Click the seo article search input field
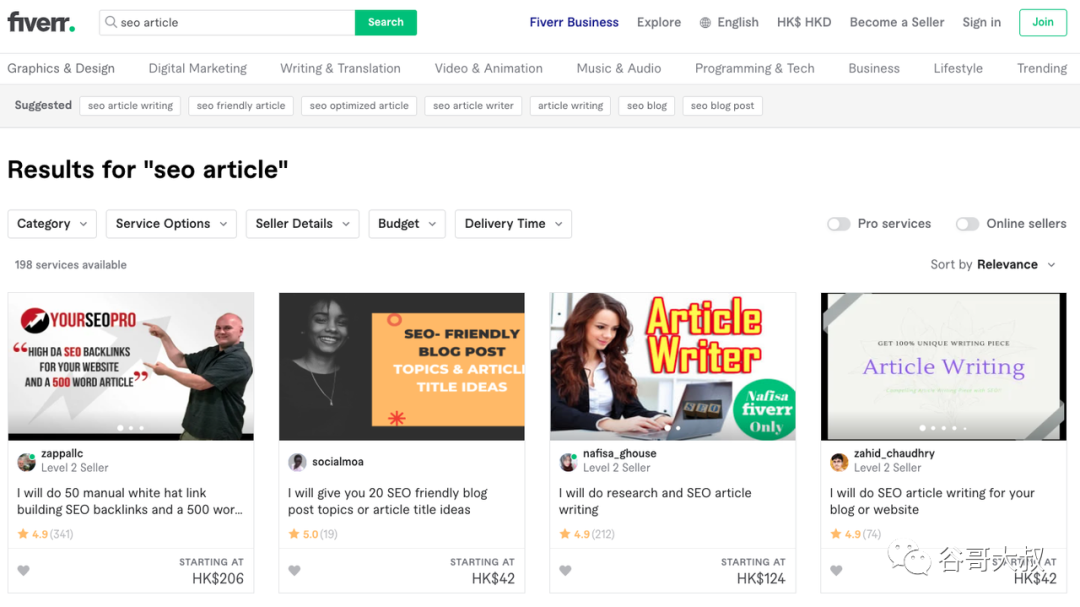1080x607 pixels. coord(227,22)
